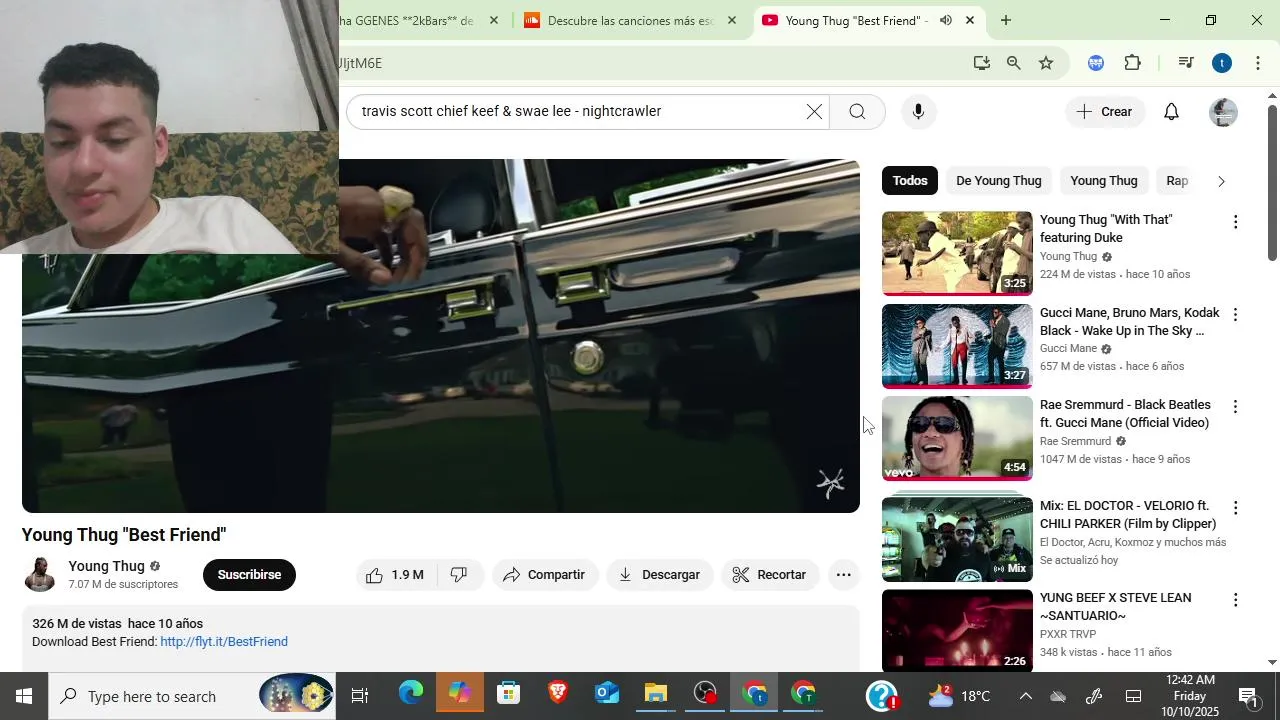Open the Windows notification center icon
Screen dimensions: 1280x720
click(1248, 696)
